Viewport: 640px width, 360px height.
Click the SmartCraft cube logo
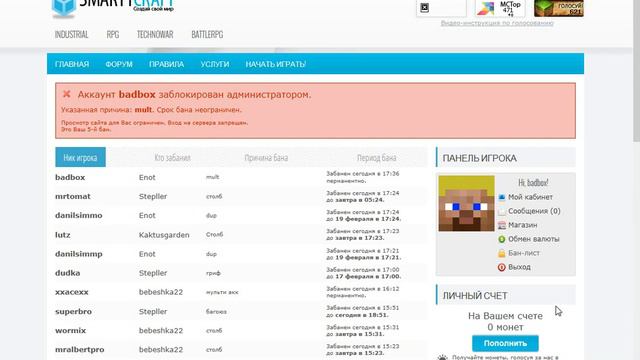pos(64,8)
